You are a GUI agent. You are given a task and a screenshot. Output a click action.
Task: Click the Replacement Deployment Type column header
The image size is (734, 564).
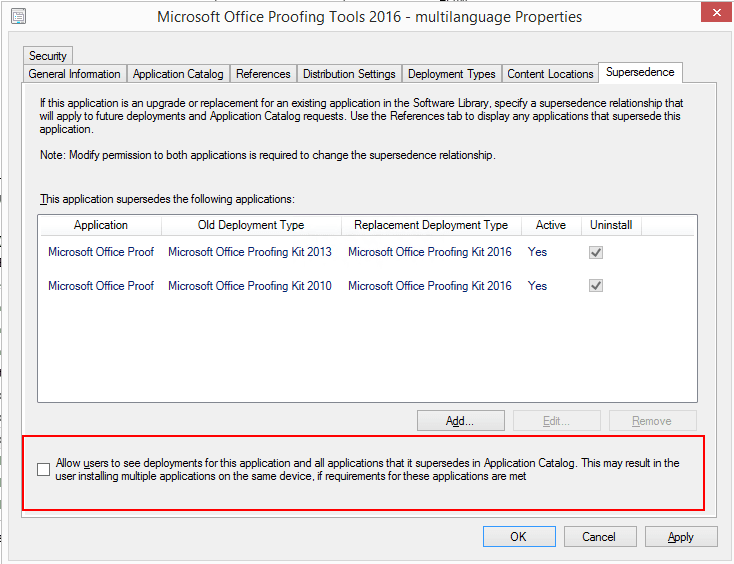pyautogui.click(x=431, y=225)
